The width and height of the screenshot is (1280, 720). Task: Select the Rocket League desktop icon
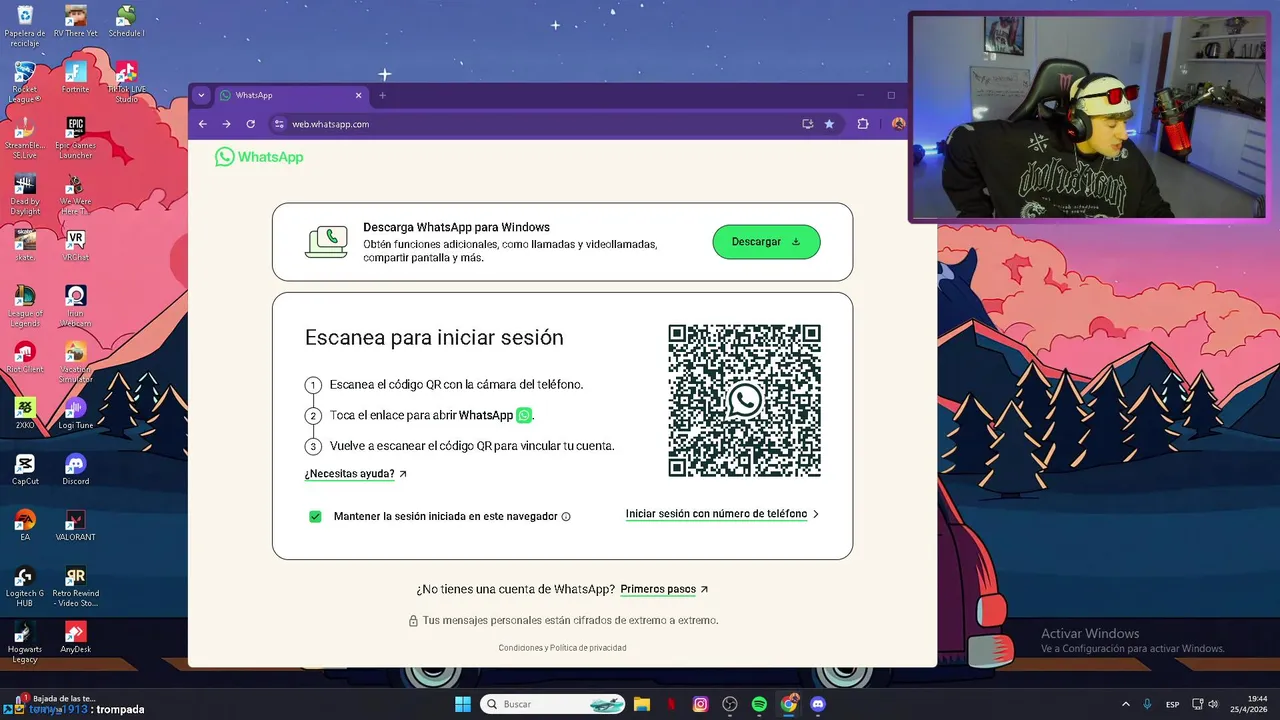pos(25,82)
